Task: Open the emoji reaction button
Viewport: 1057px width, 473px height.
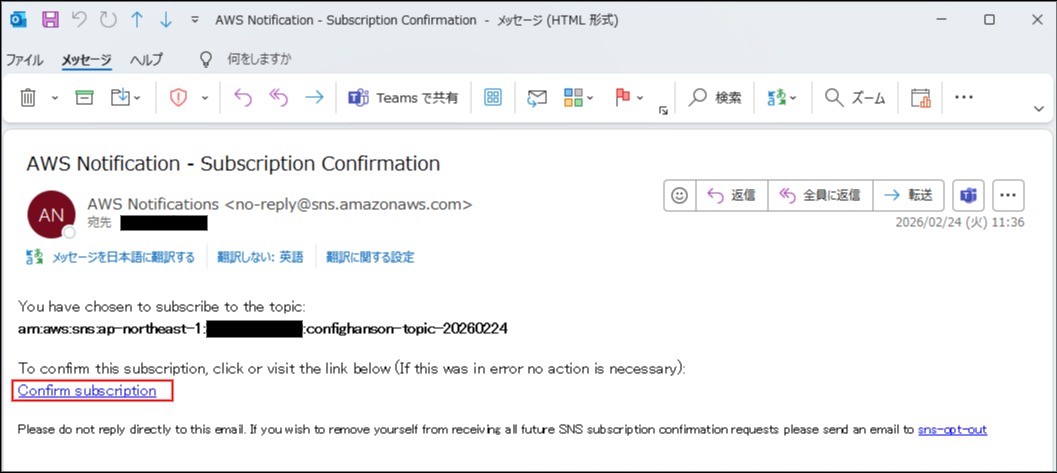Action: [x=680, y=195]
